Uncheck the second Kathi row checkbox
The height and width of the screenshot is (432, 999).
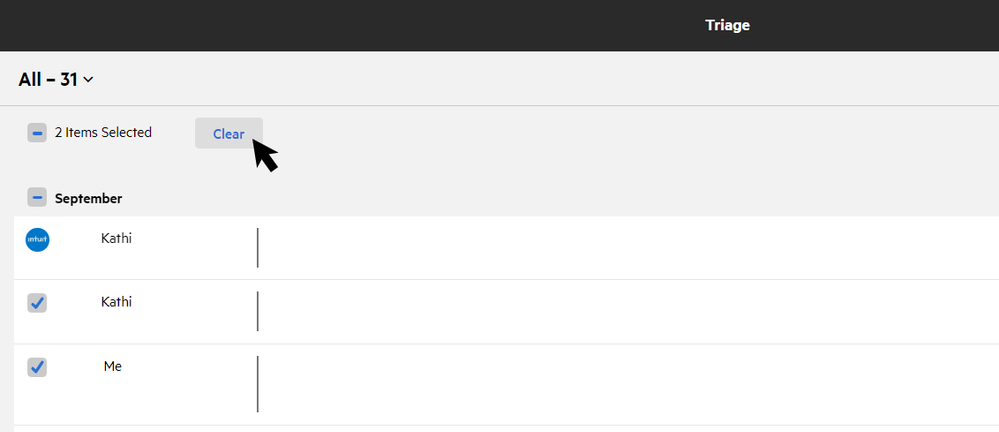pyautogui.click(x=37, y=302)
